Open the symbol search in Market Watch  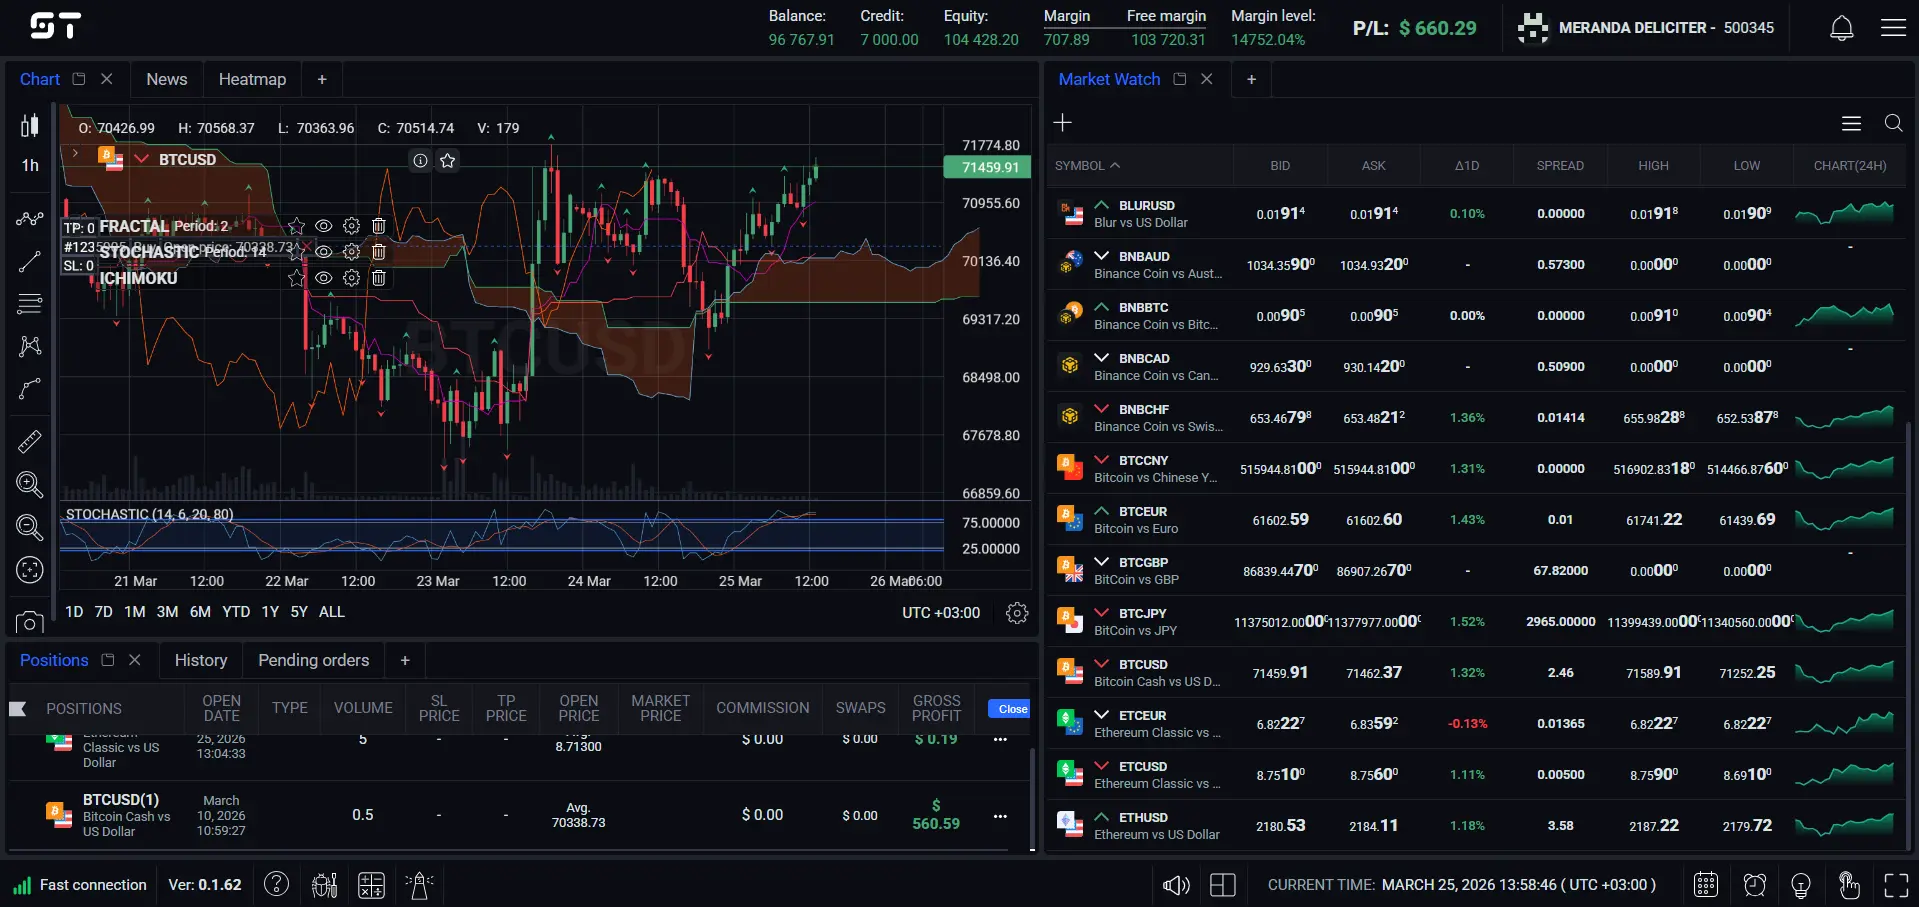pos(1892,123)
